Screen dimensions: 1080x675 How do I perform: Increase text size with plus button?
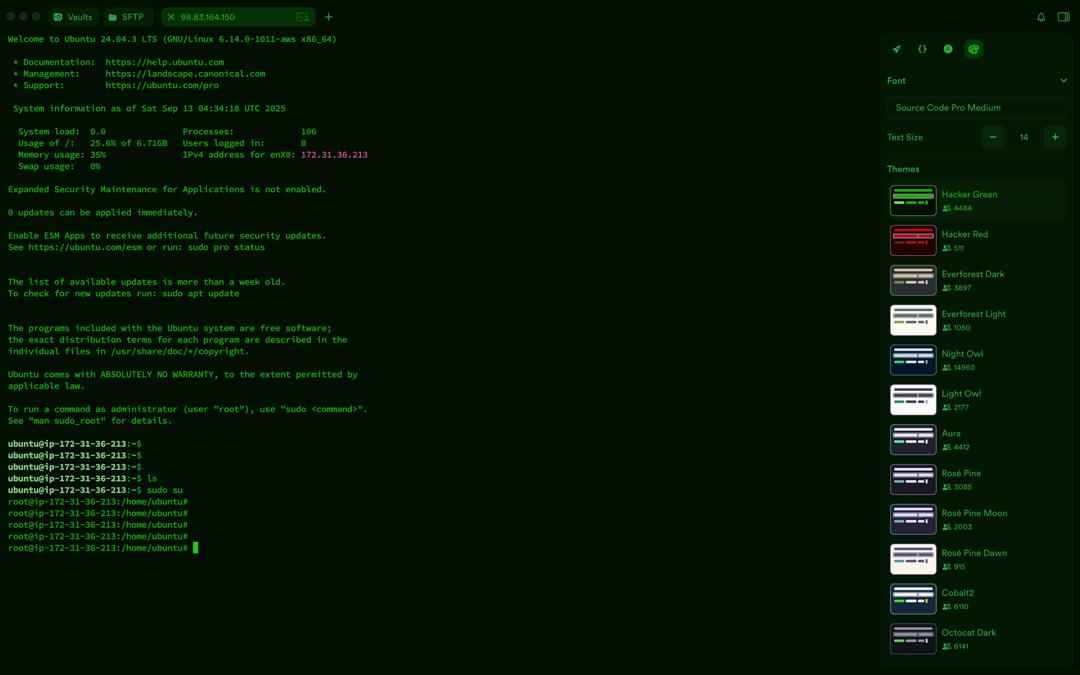click(1055, 137)
